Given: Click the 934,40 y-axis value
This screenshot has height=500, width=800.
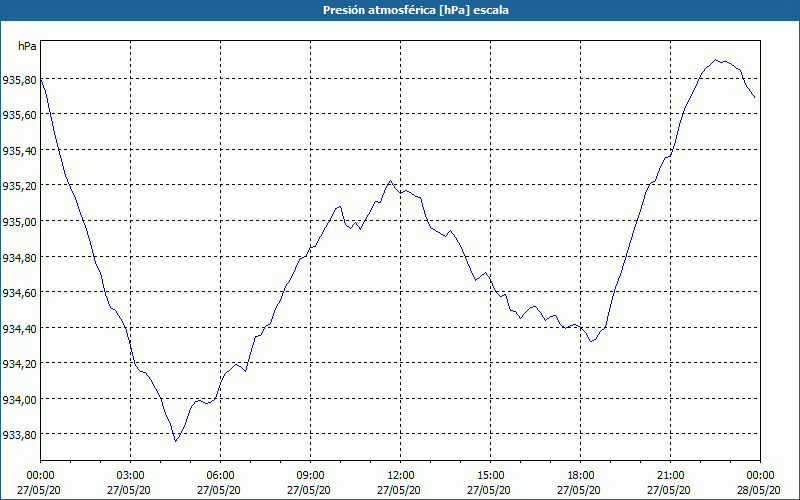Looking at the screenshot, I should (19, 329).
